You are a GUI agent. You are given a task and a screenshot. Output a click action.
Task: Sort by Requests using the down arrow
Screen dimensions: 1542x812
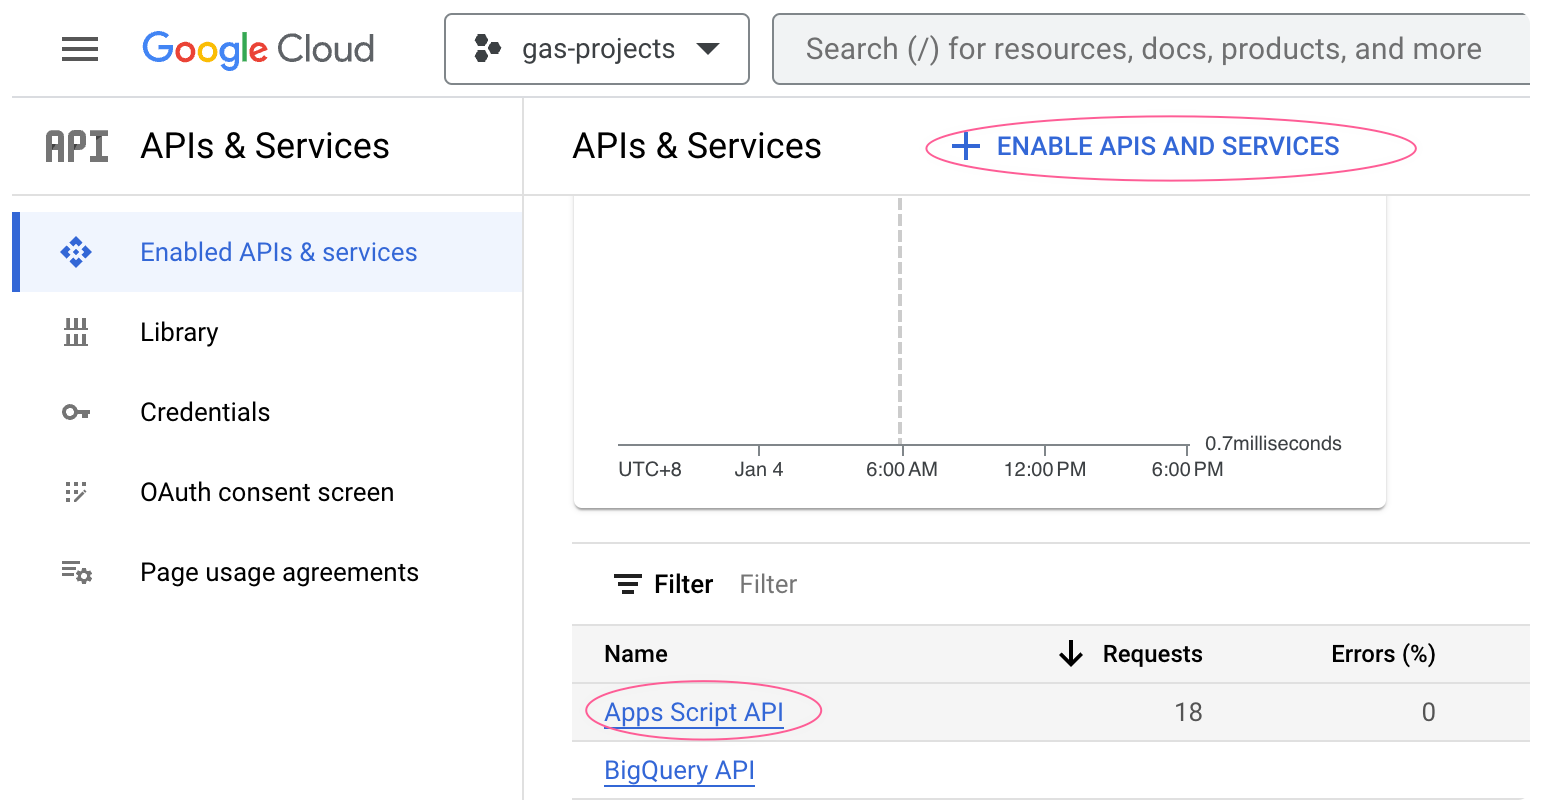click(1071, 654)
